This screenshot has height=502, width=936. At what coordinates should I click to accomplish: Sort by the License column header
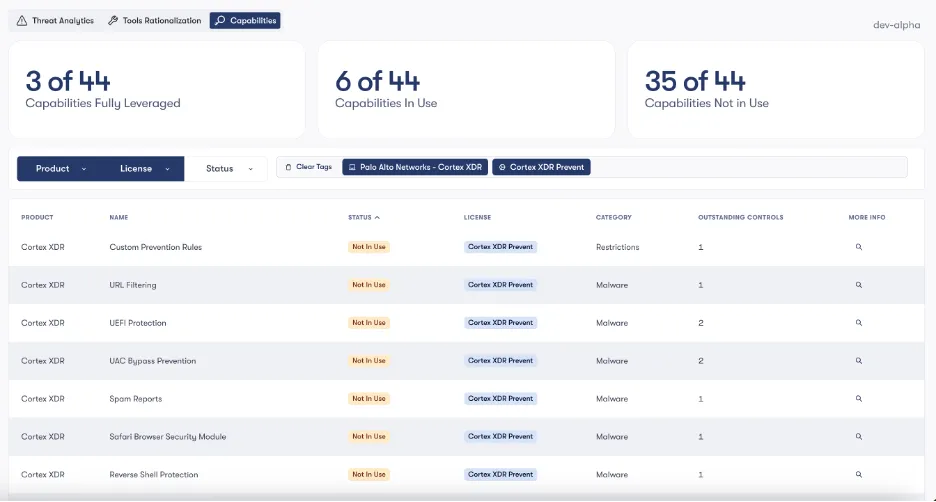point(478,217)
